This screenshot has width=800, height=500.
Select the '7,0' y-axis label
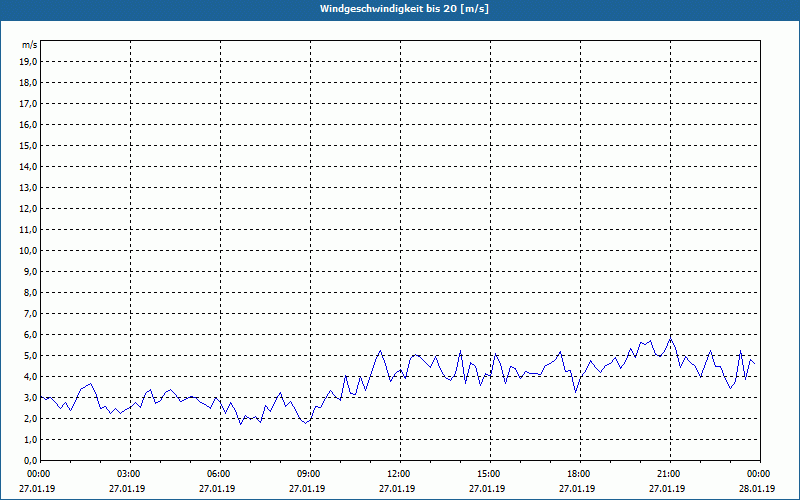click(x=31, y=313)
